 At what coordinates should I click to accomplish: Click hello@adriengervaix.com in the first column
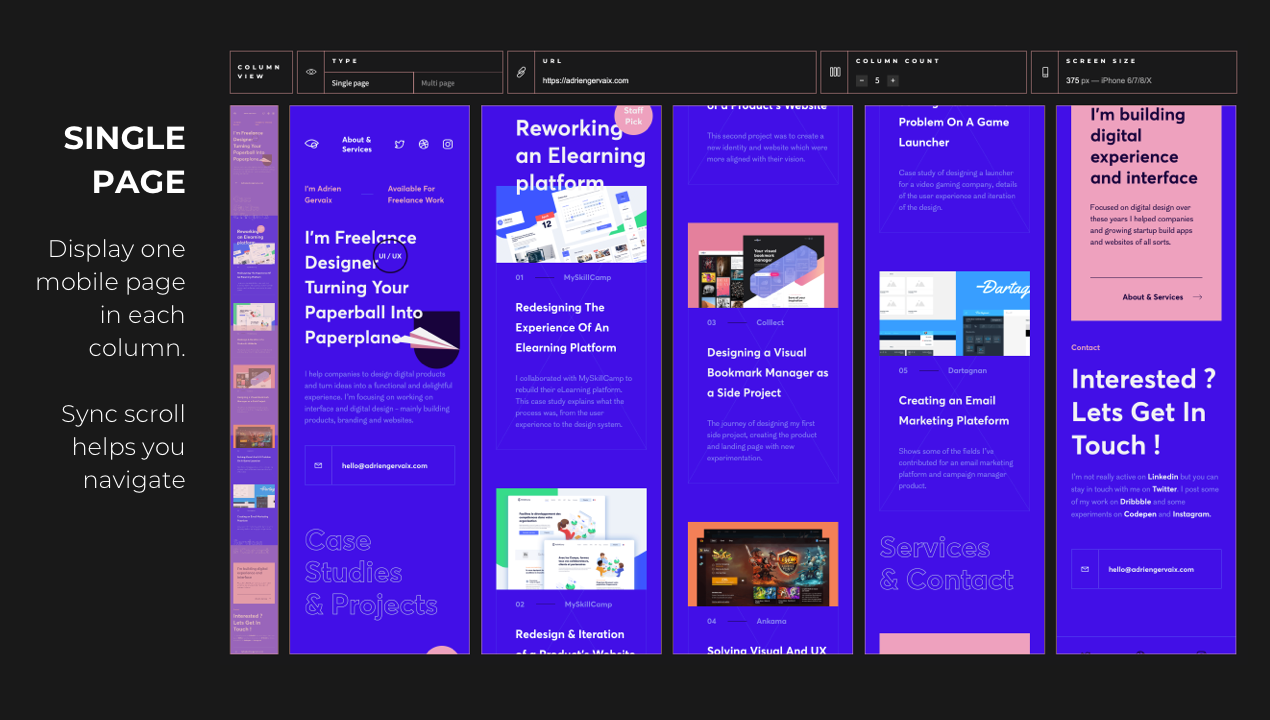coord(384,465)
